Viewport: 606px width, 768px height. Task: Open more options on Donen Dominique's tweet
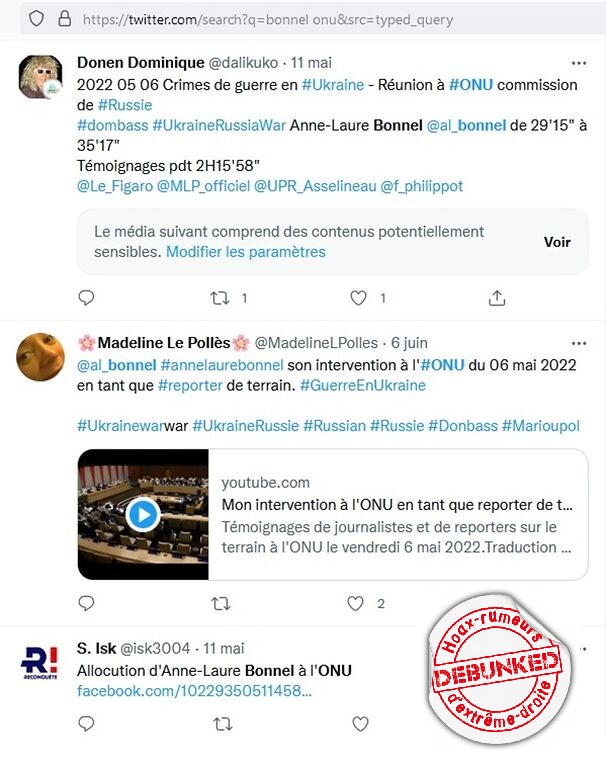[x=579, y=63]
